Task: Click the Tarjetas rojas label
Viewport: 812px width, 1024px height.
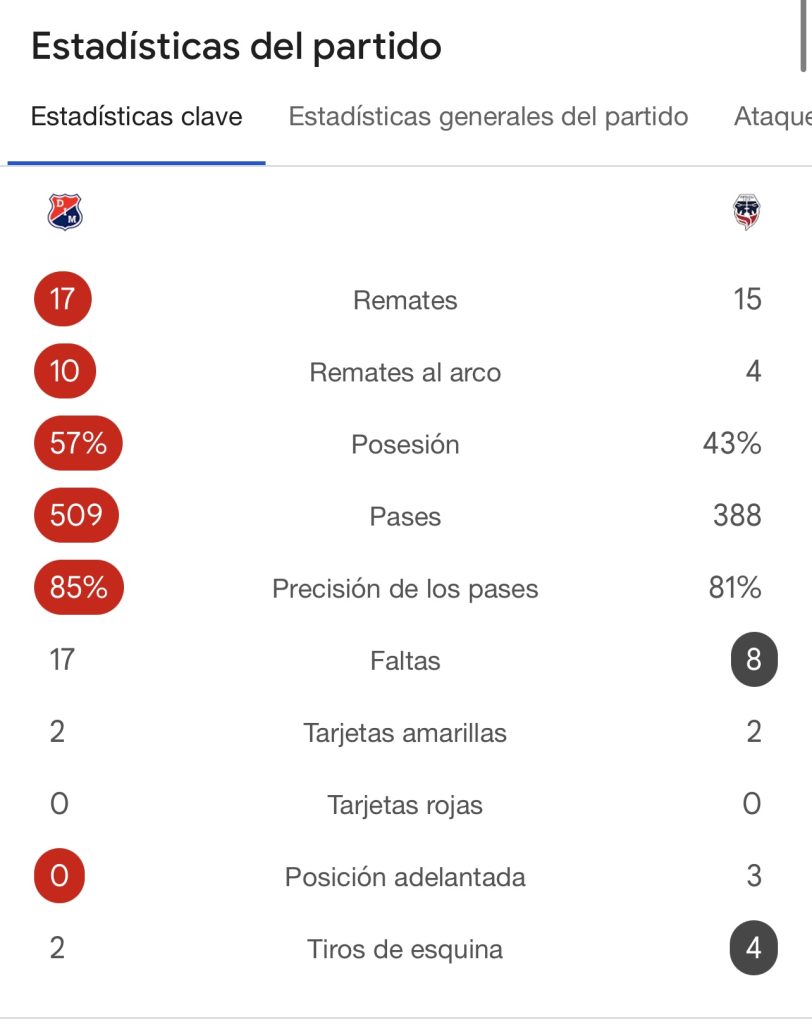Action: tap(405, 805)
